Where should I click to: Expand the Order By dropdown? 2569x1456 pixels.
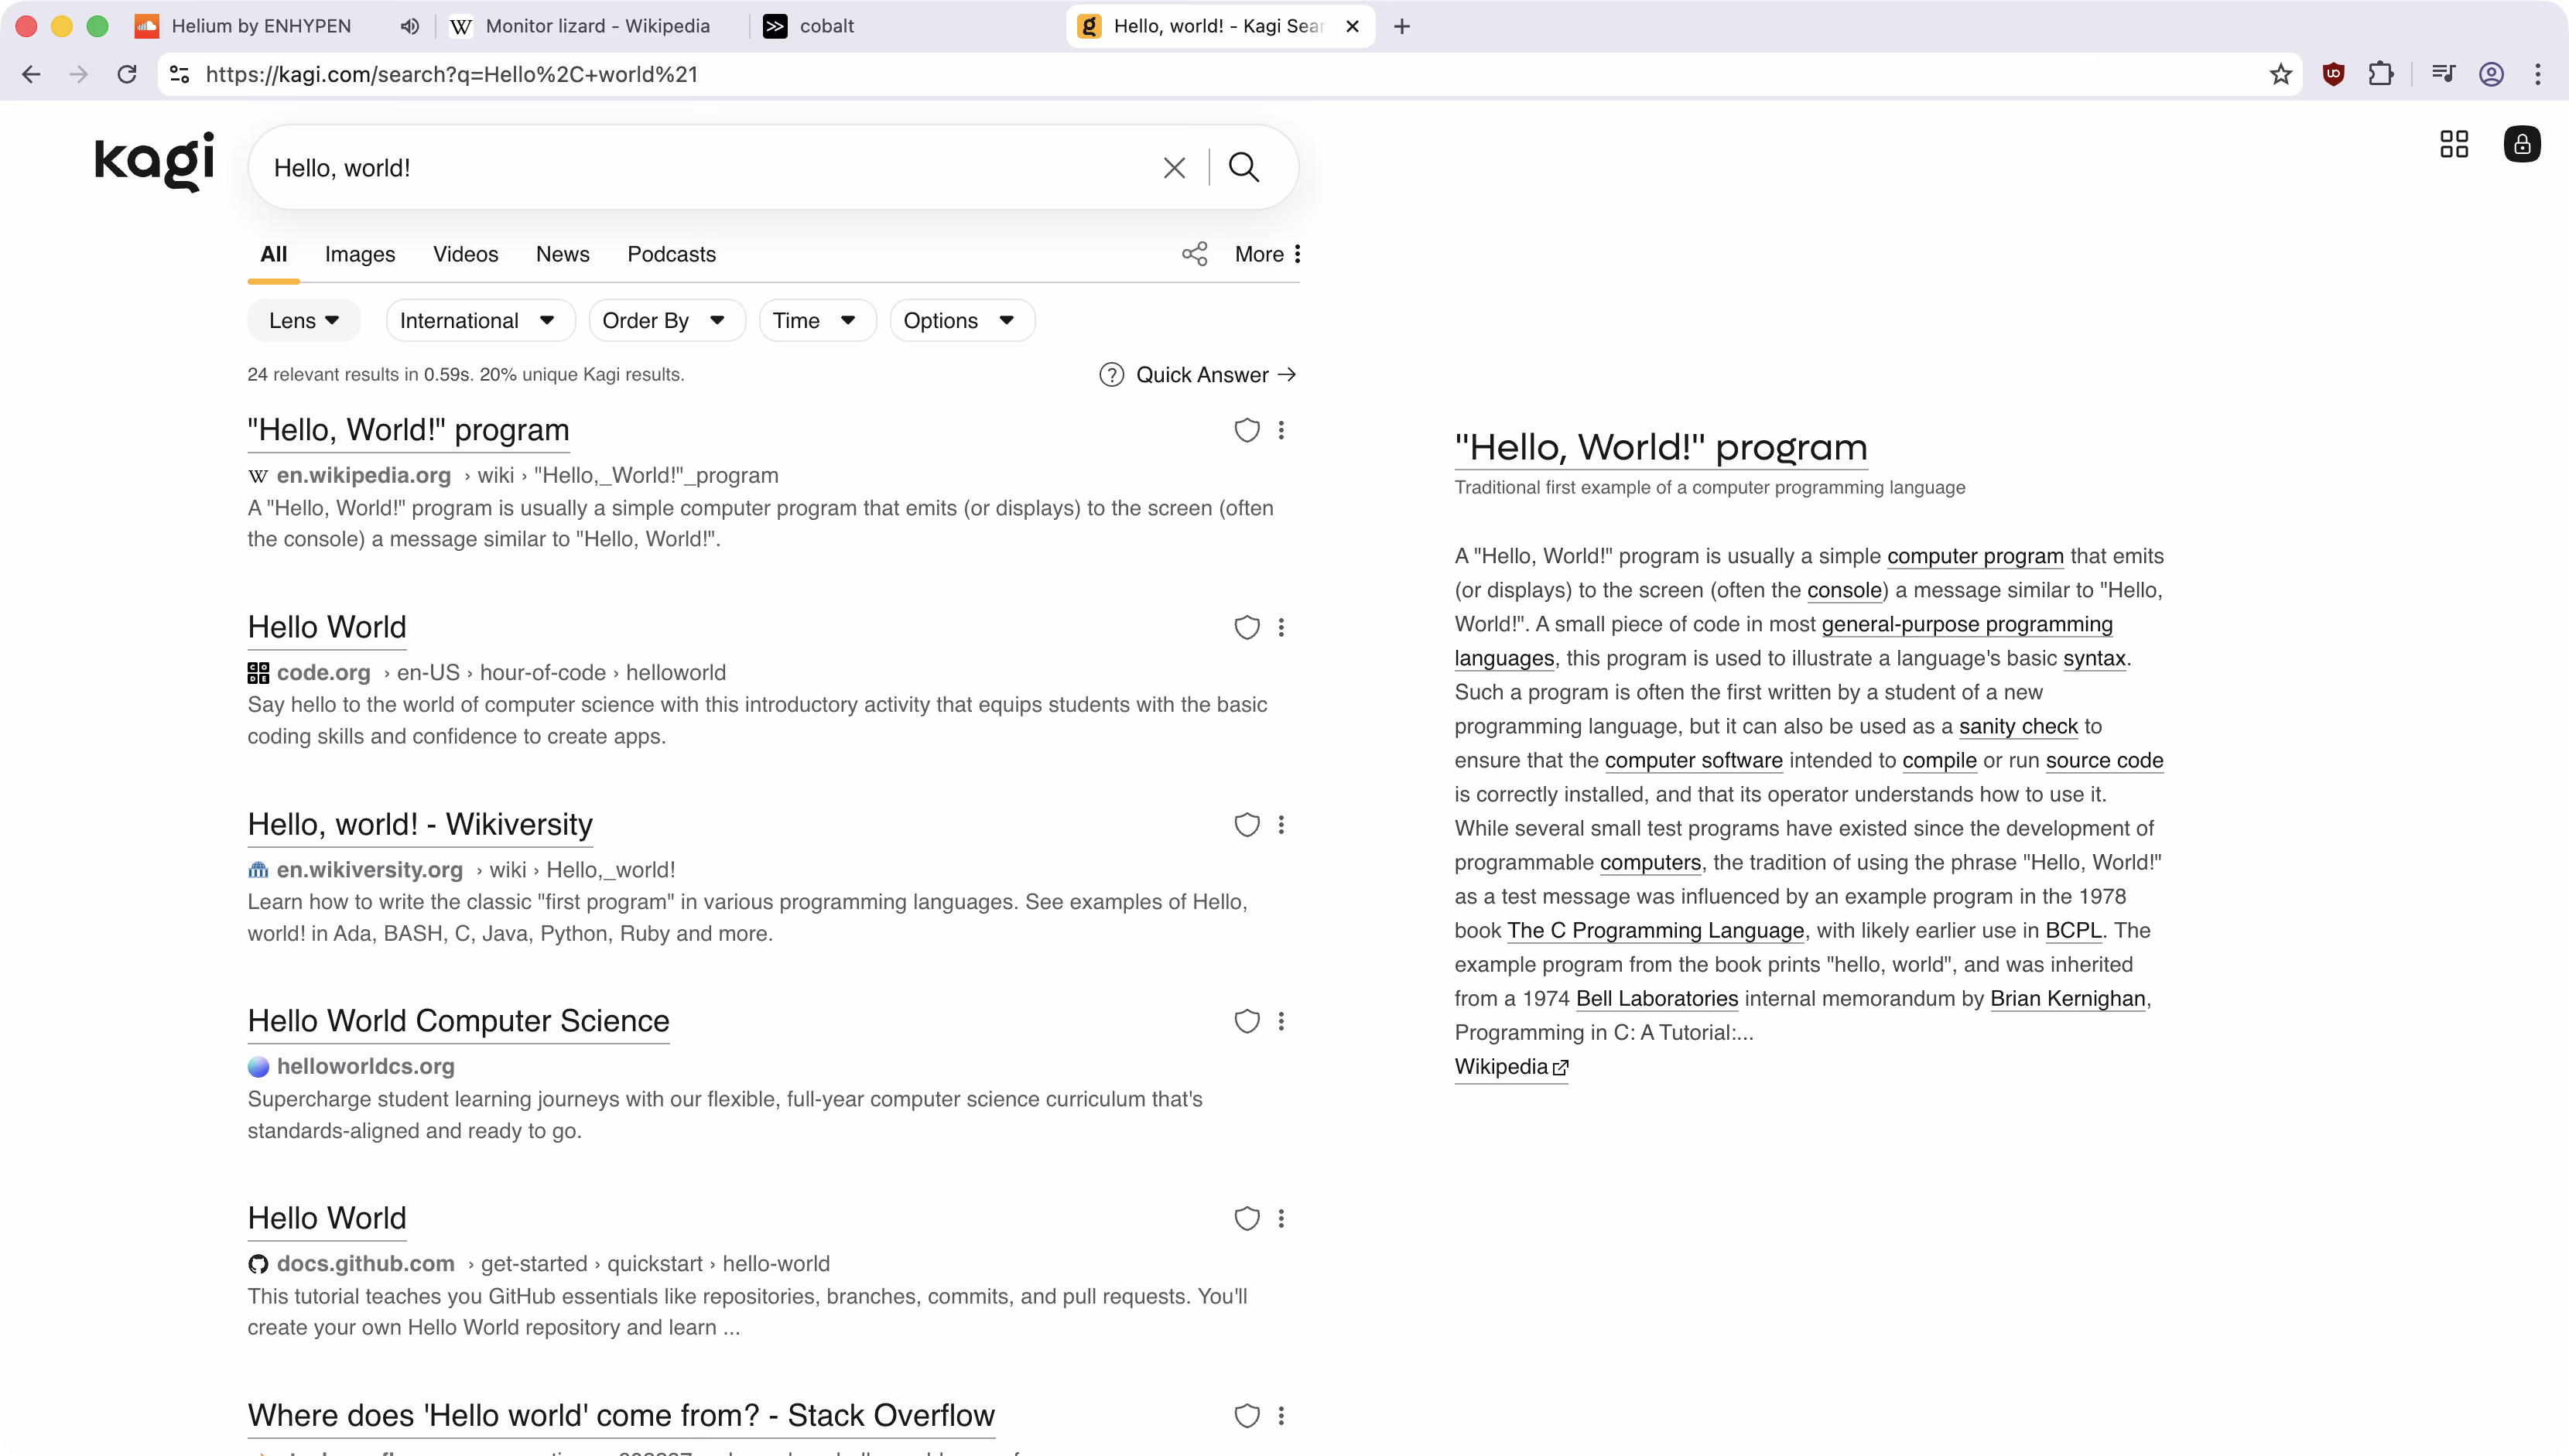[665, 321]
